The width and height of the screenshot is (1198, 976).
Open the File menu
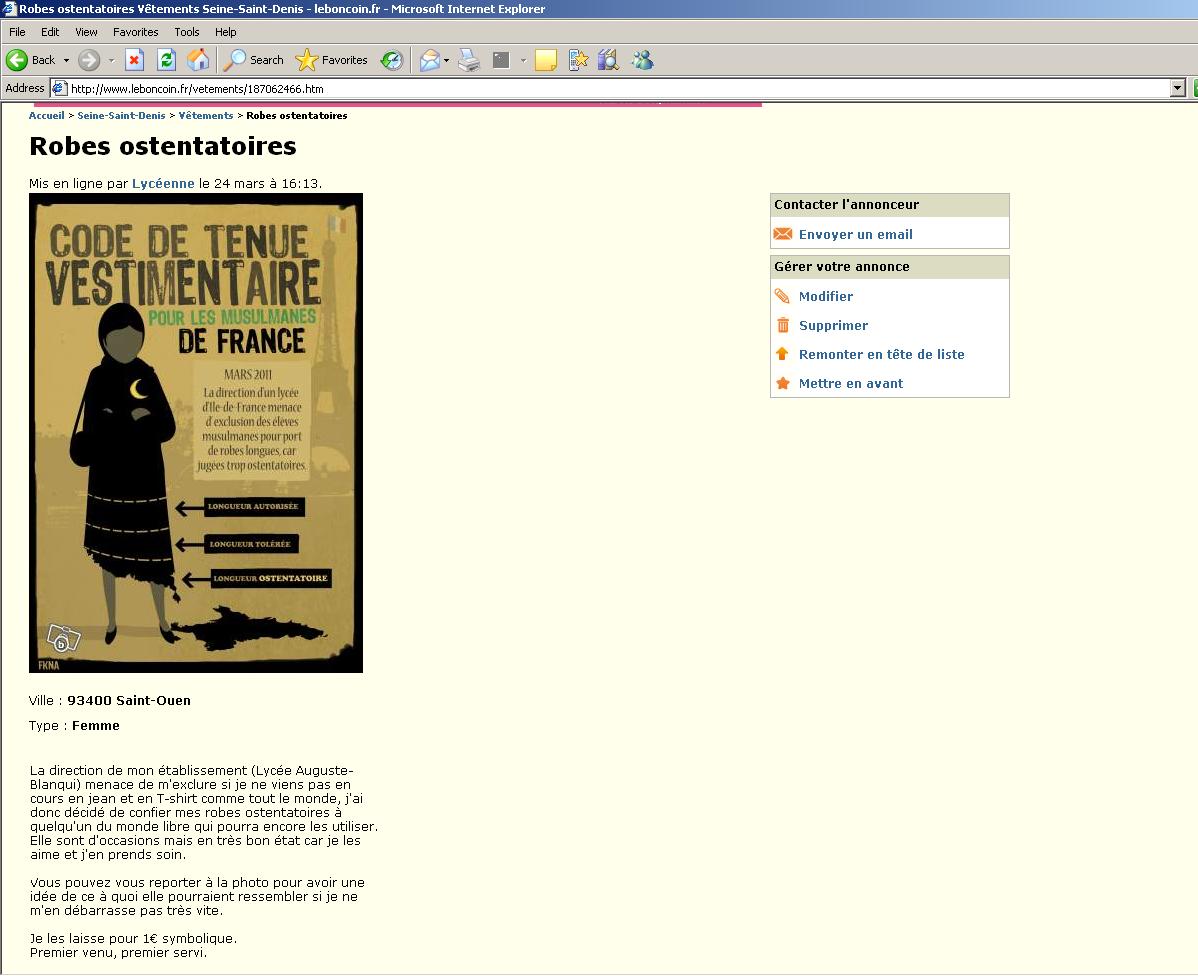click(x=17, y=32)
